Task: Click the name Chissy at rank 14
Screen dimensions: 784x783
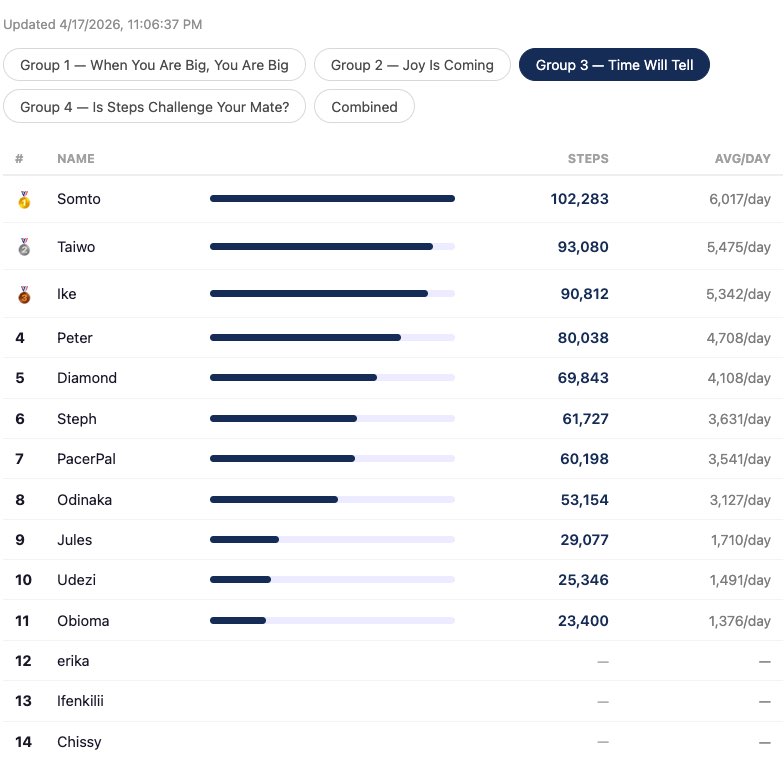Action: pos(79,742)
